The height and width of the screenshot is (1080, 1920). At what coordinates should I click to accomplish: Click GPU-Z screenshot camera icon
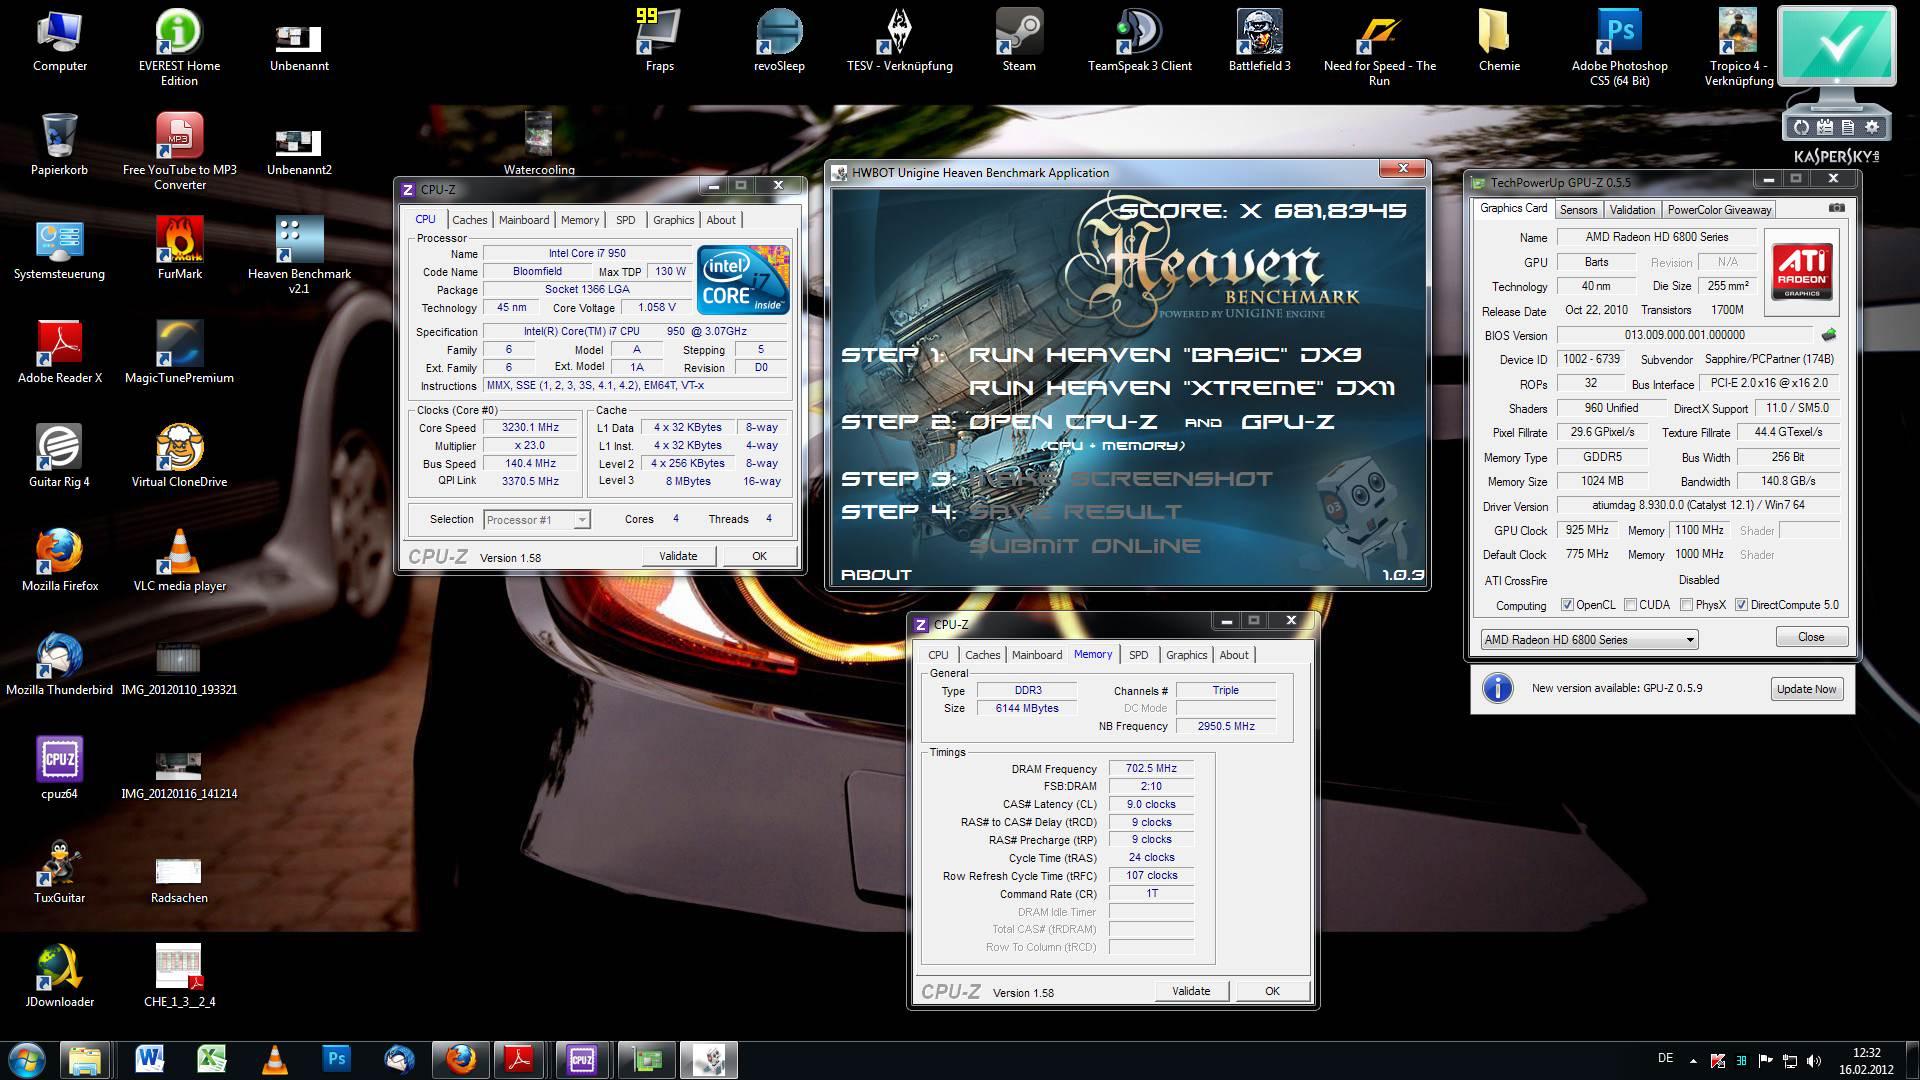pos(1837,208)
